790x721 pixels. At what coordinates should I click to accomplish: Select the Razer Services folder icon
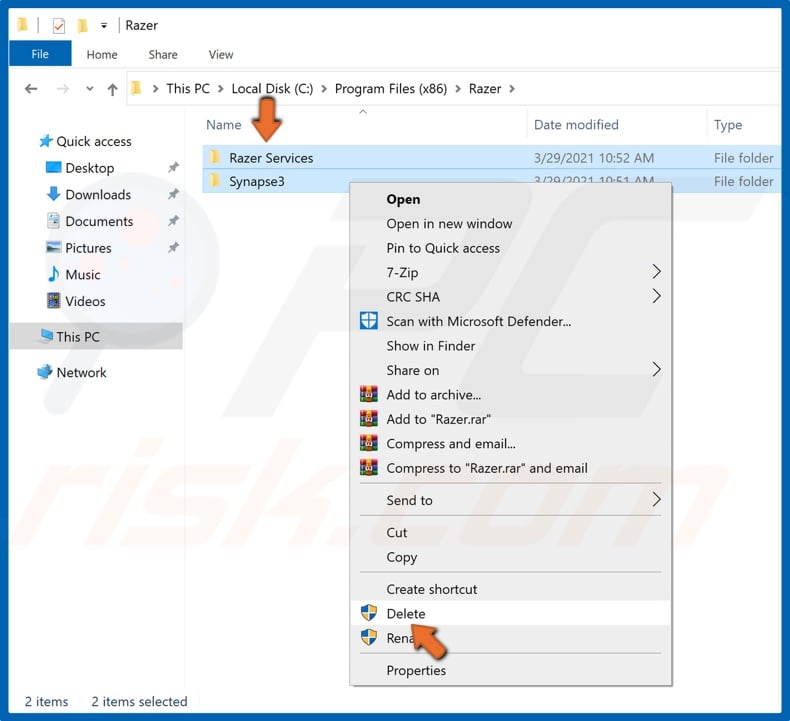[x=215, y=157]
